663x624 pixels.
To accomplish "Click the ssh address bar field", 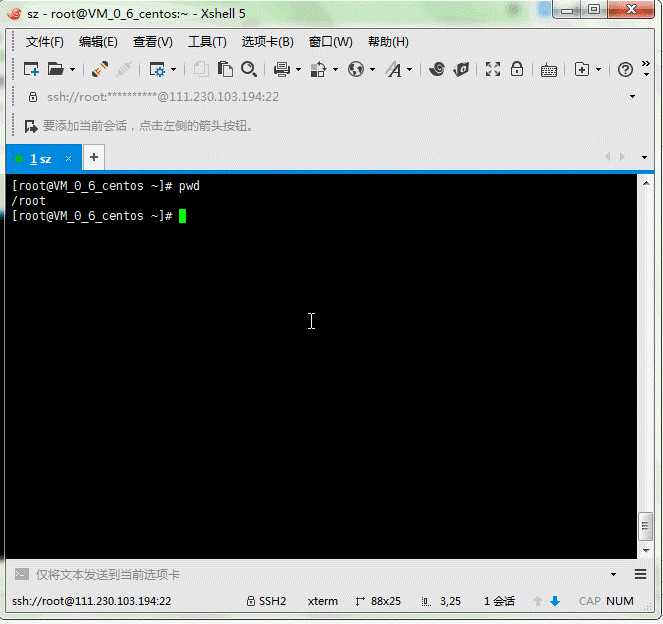I will click(x=330, y=97).
